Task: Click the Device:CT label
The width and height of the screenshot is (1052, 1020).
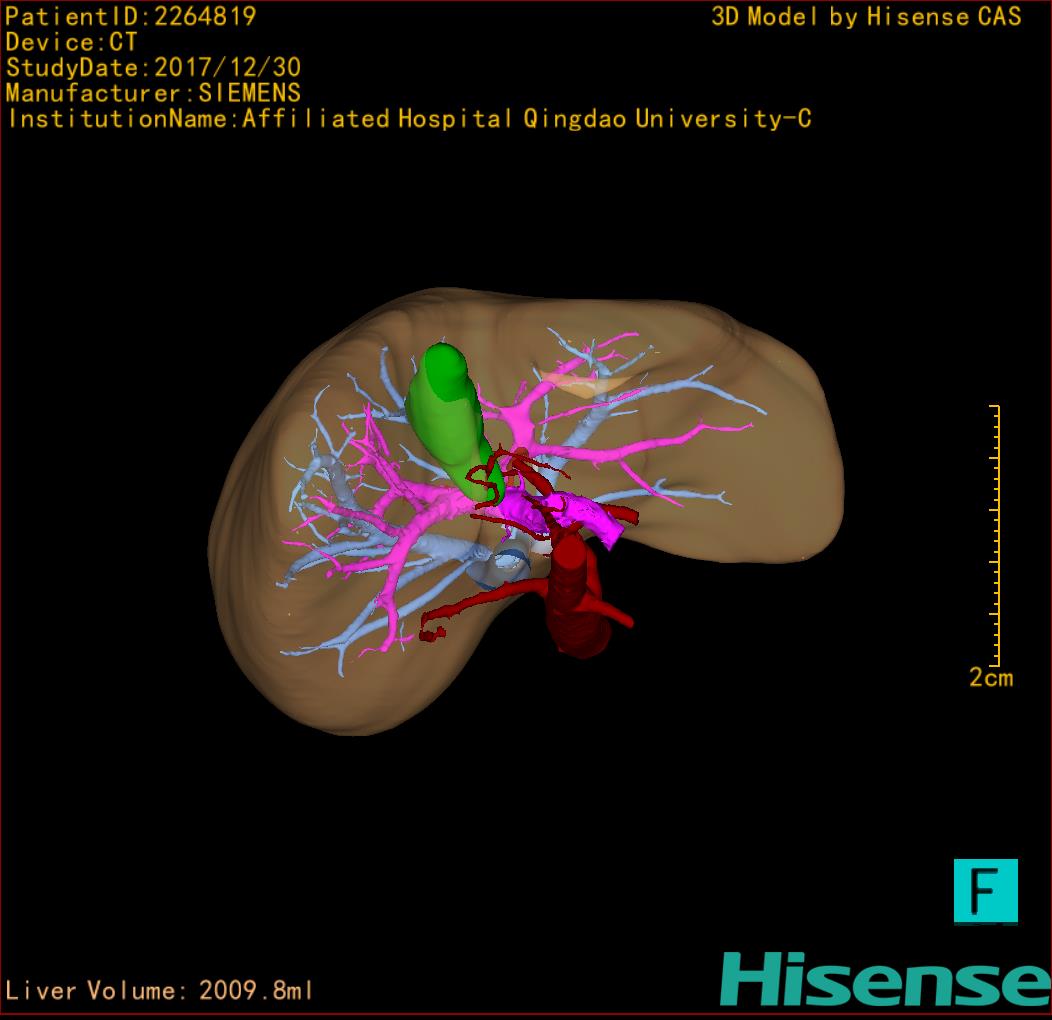Action: [72, 42]
